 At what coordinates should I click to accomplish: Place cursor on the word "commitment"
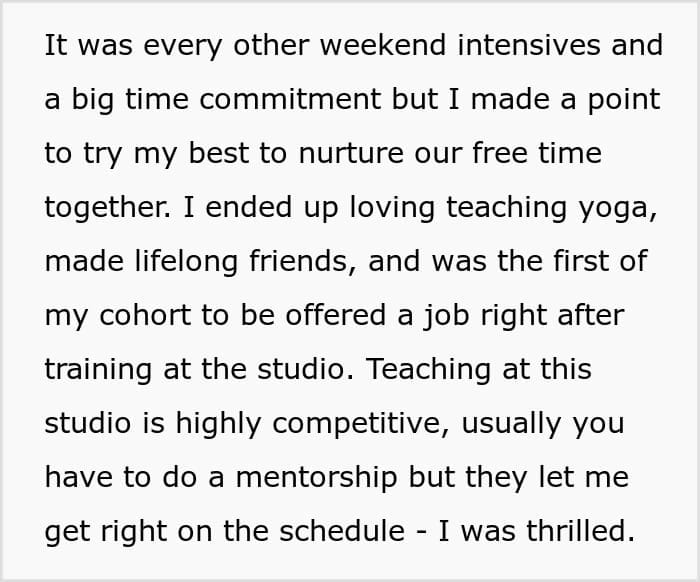pos(290,99)
